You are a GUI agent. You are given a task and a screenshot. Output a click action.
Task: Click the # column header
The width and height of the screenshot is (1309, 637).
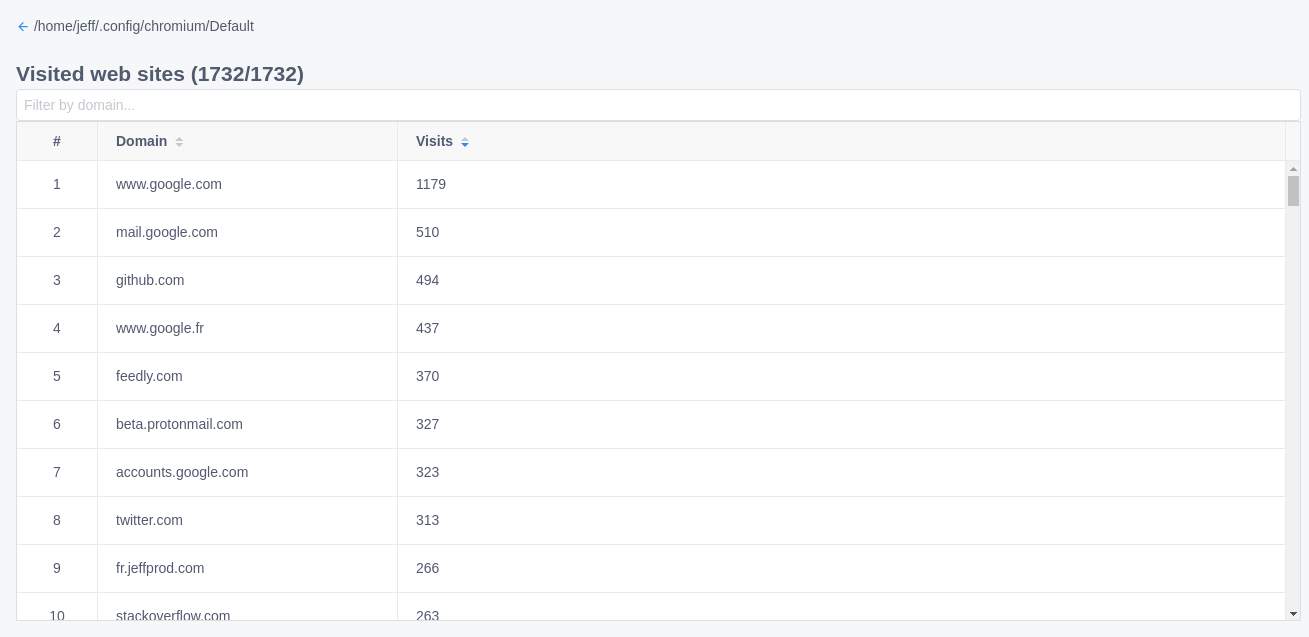[57, 141]
